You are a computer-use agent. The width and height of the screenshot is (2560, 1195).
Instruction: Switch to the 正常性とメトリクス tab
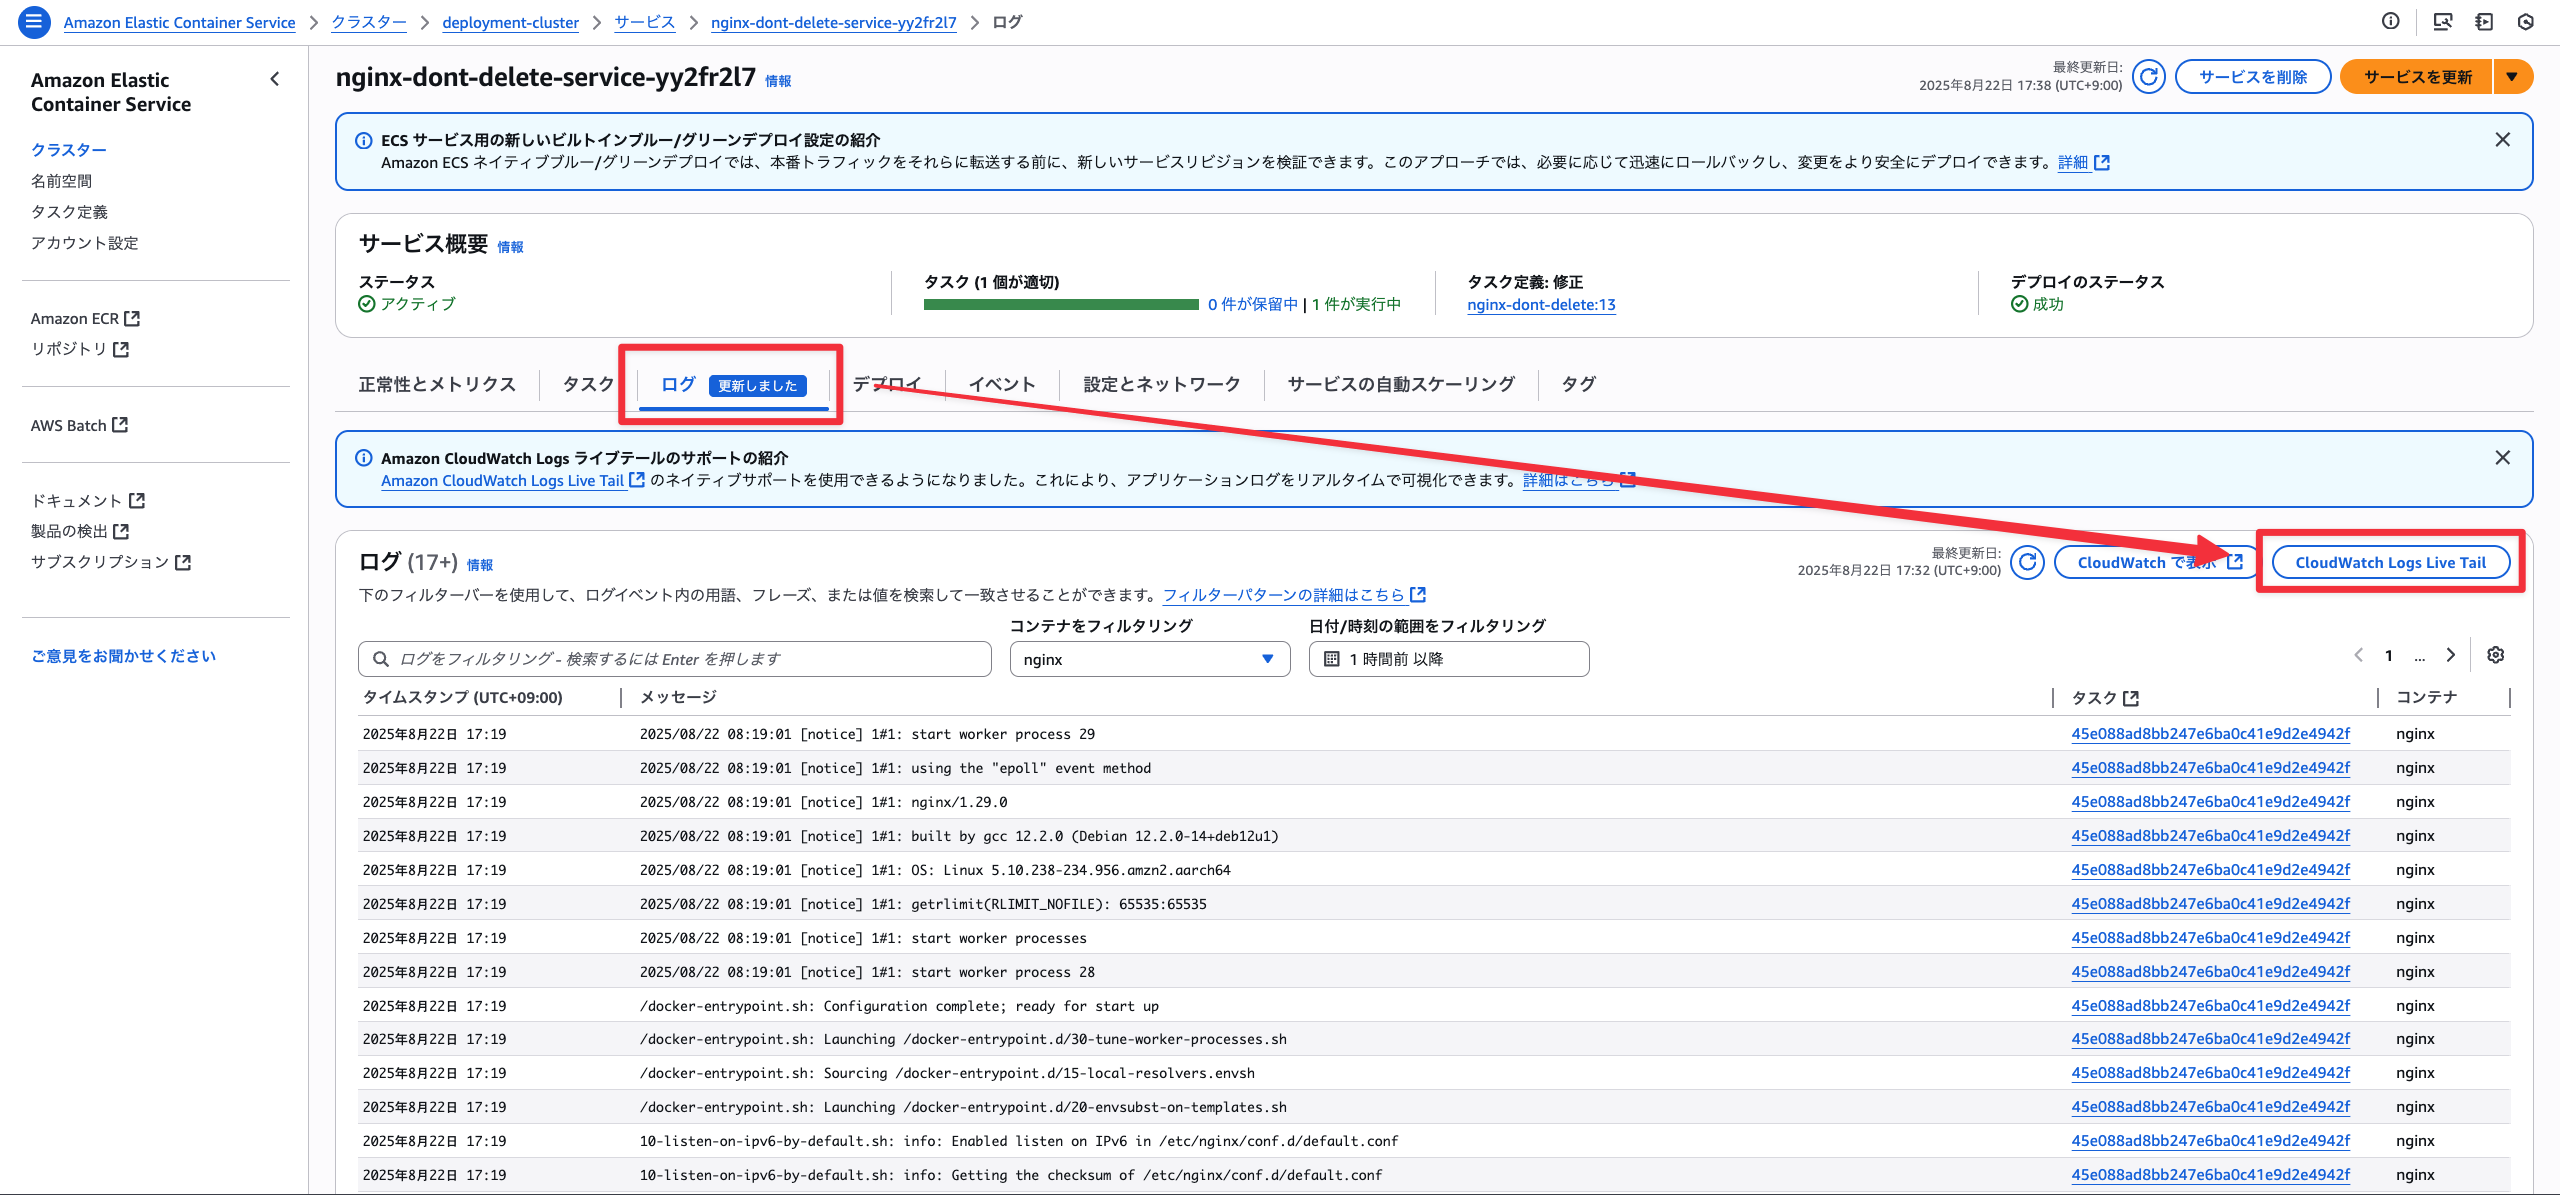tap(437, 384)
